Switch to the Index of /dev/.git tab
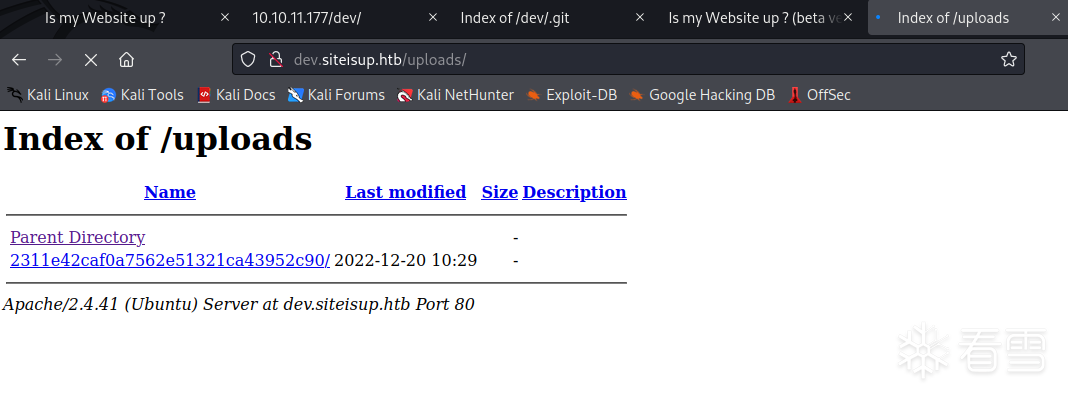This screenshot has height=403, width=1068. coord(524,17)
